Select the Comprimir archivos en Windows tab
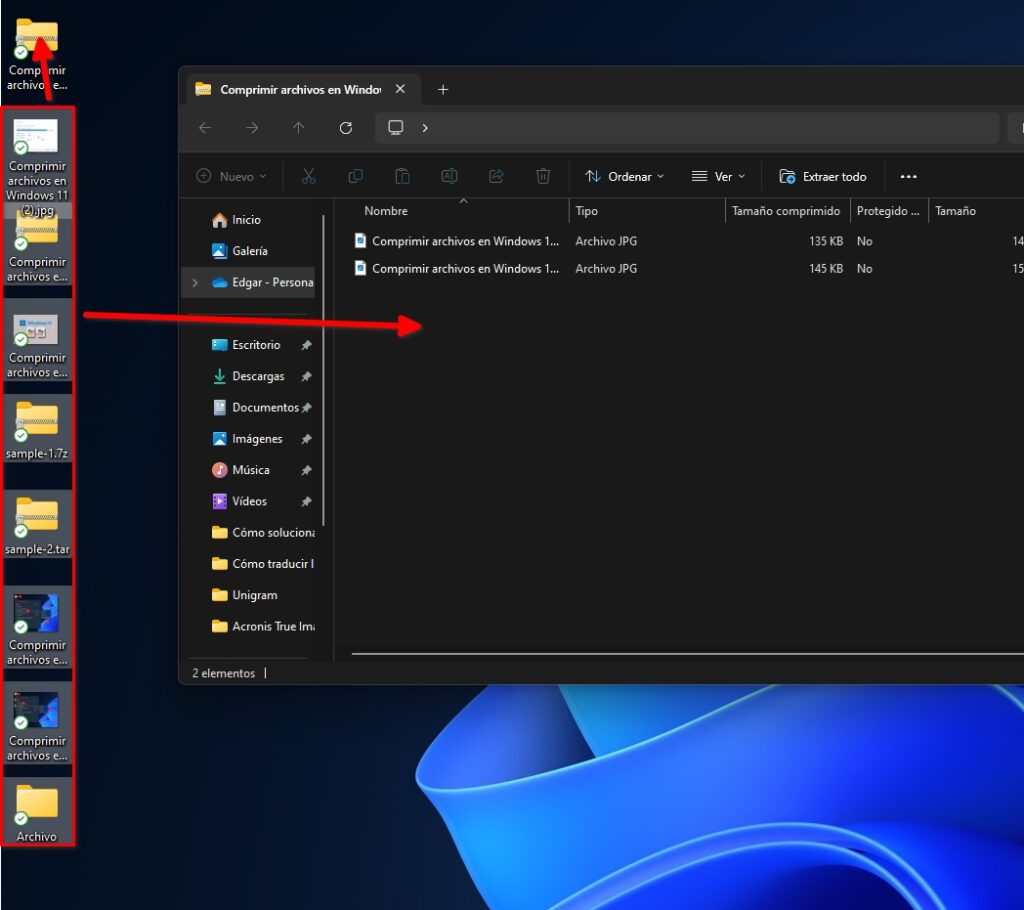Image resolution: width=1024 pixels, height=910 pixels. click(x=300, y=89)
